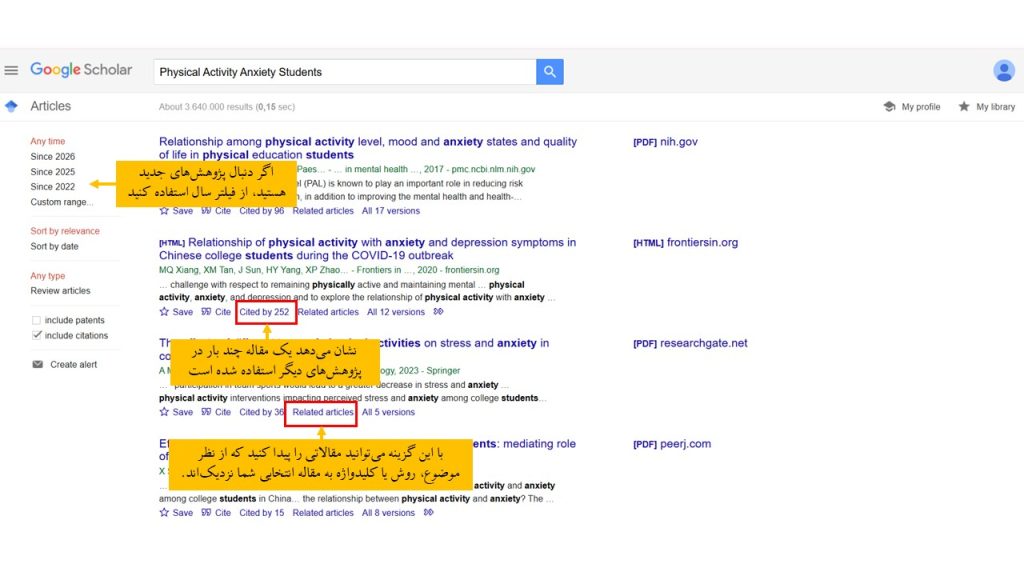The height and width of the screenshot is (576, 1024).
Task: Enable the include patents checkbox
Action: pos(36,320)
